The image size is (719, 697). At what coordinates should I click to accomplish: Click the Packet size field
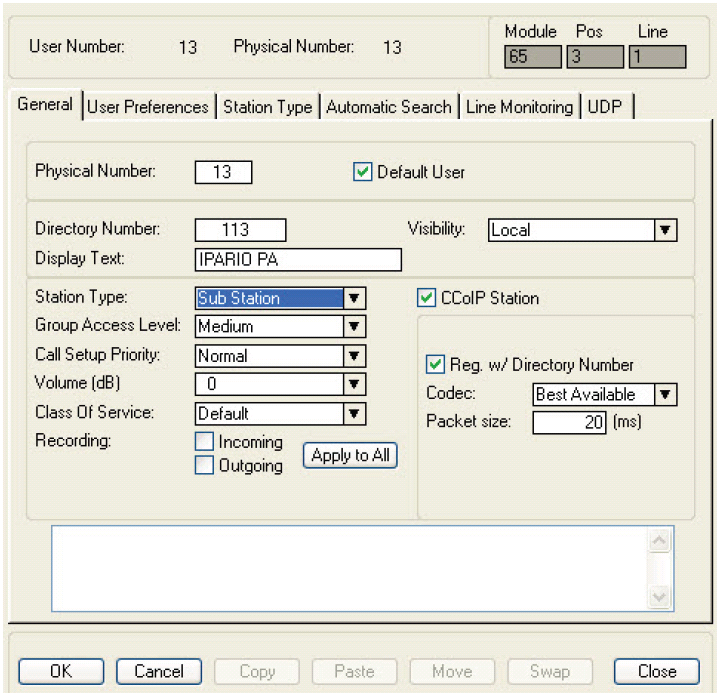click(569, 422)
